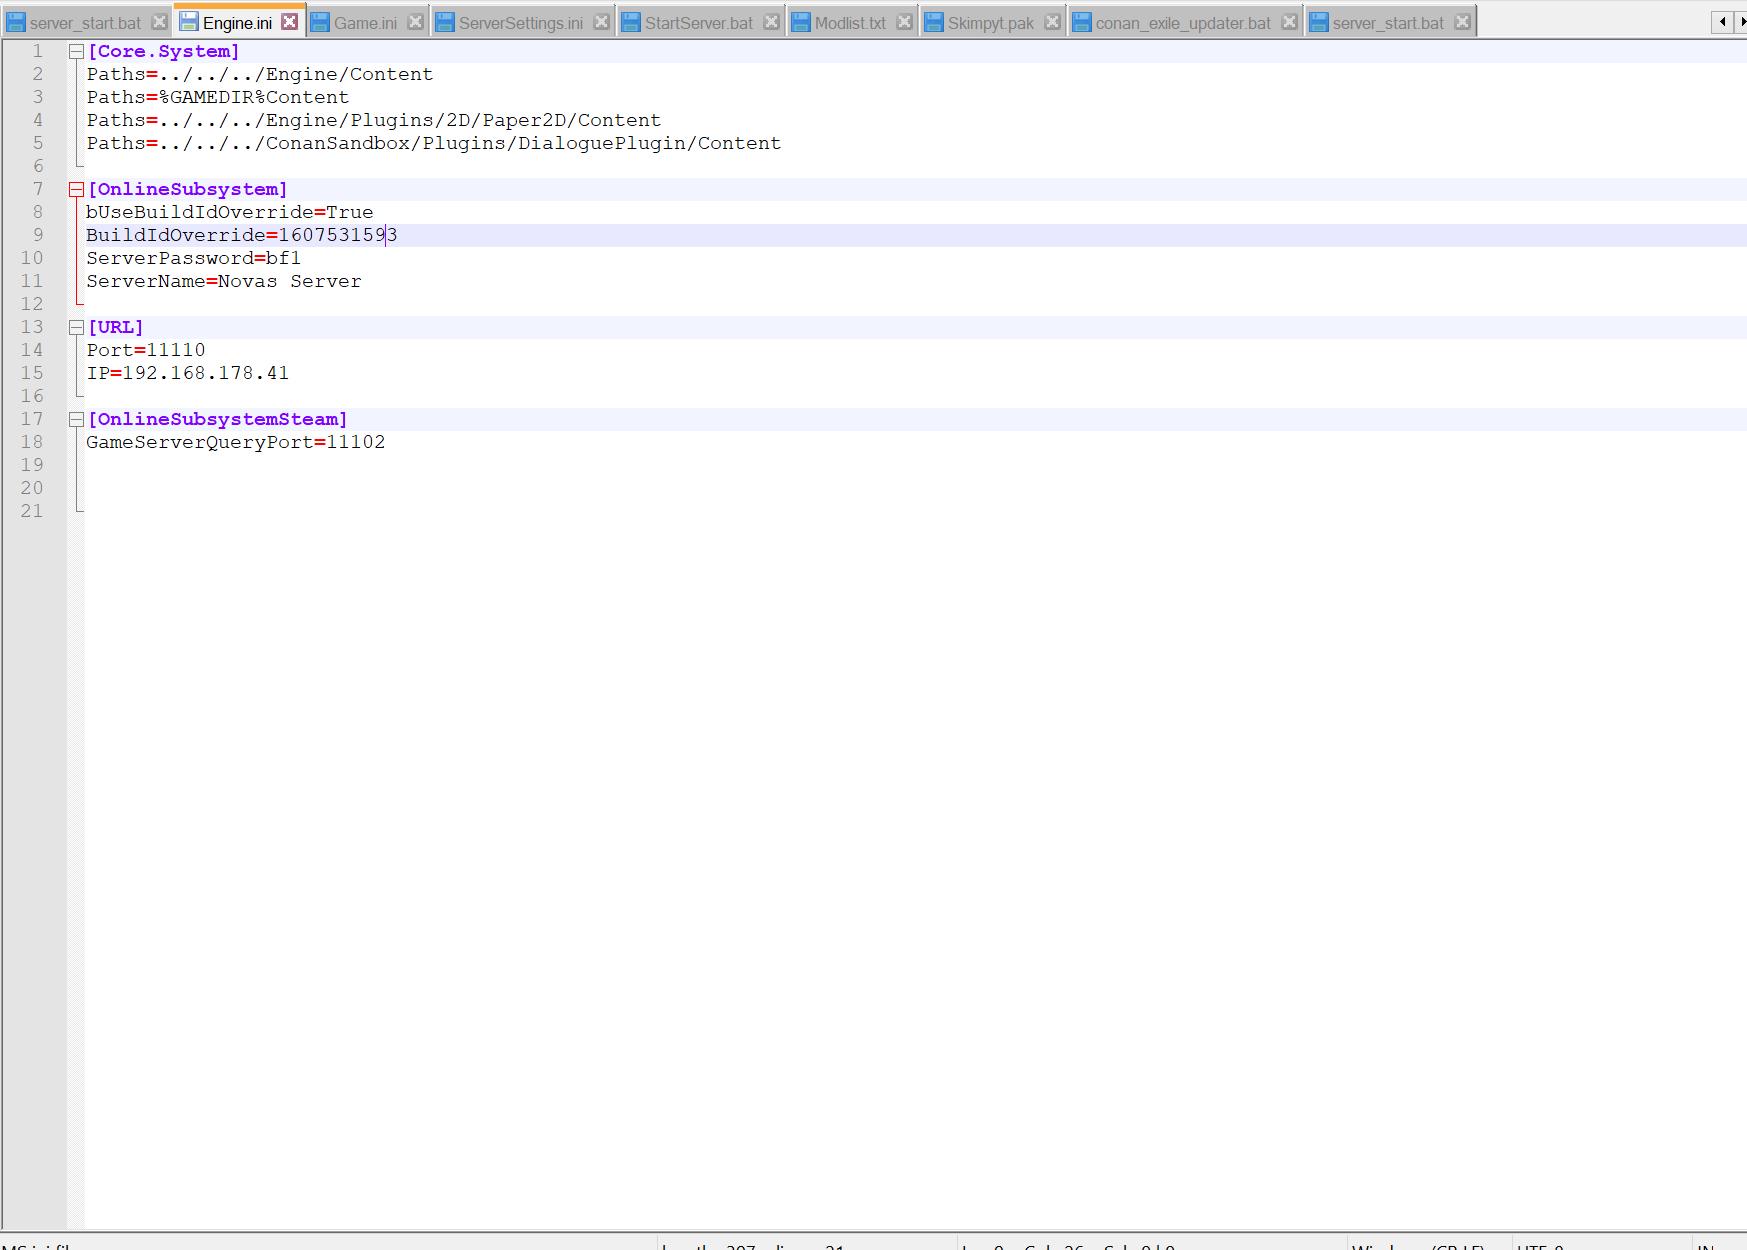The image size is (1747, 1250).
Task: Click line number 15 in the margin
Action: [33, 373]
